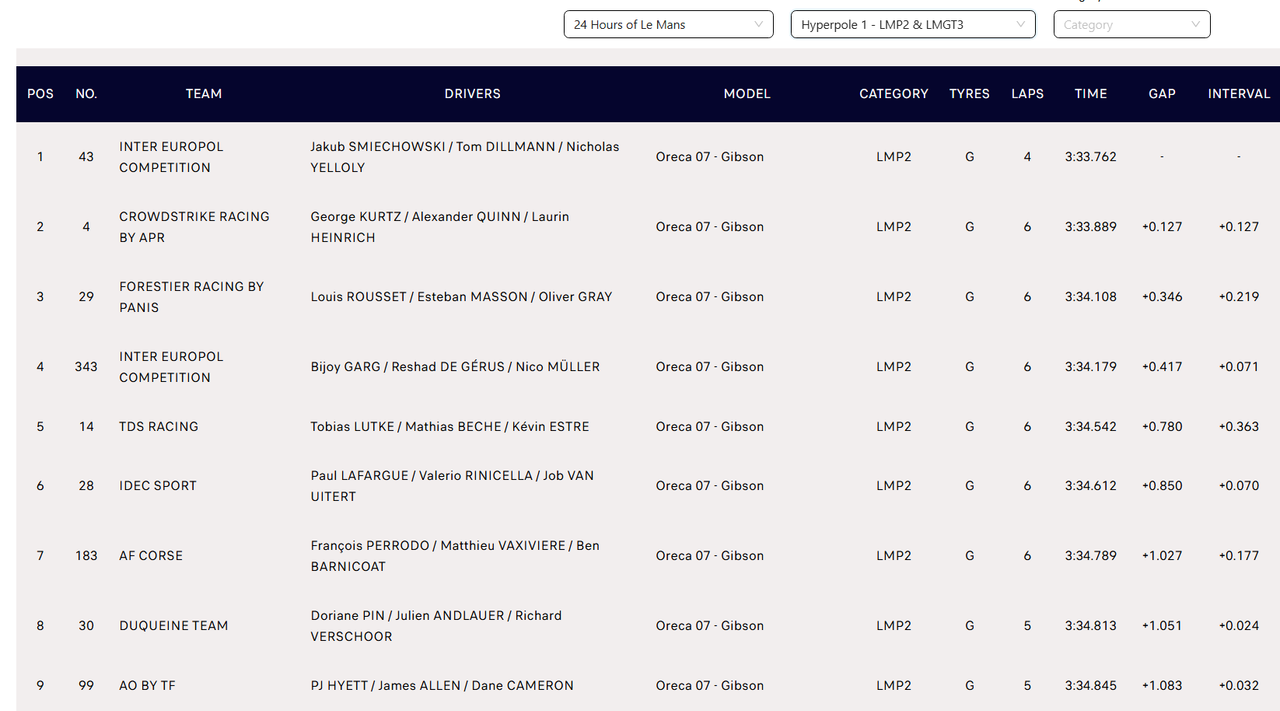Screen dimensions: 1280x711
Task: Click the TEAM column header
Action: (x=204, y=94)
